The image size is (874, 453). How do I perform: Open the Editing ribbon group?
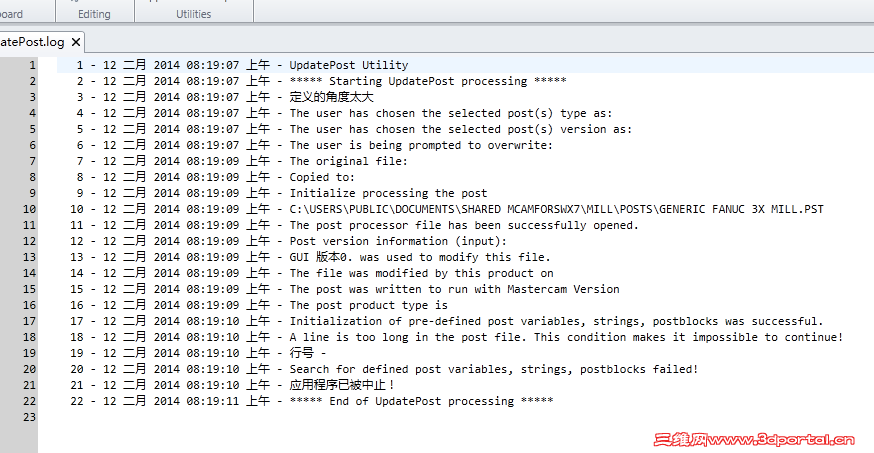(94, 14)
